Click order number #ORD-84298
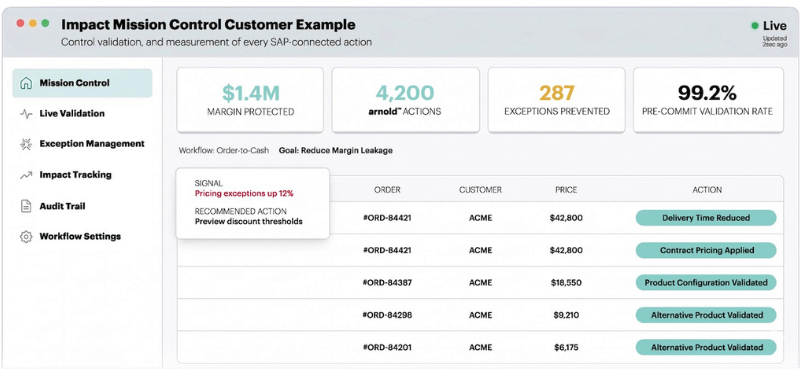The height and width of the screenshot is (375, 800). [x=387, y=315]
